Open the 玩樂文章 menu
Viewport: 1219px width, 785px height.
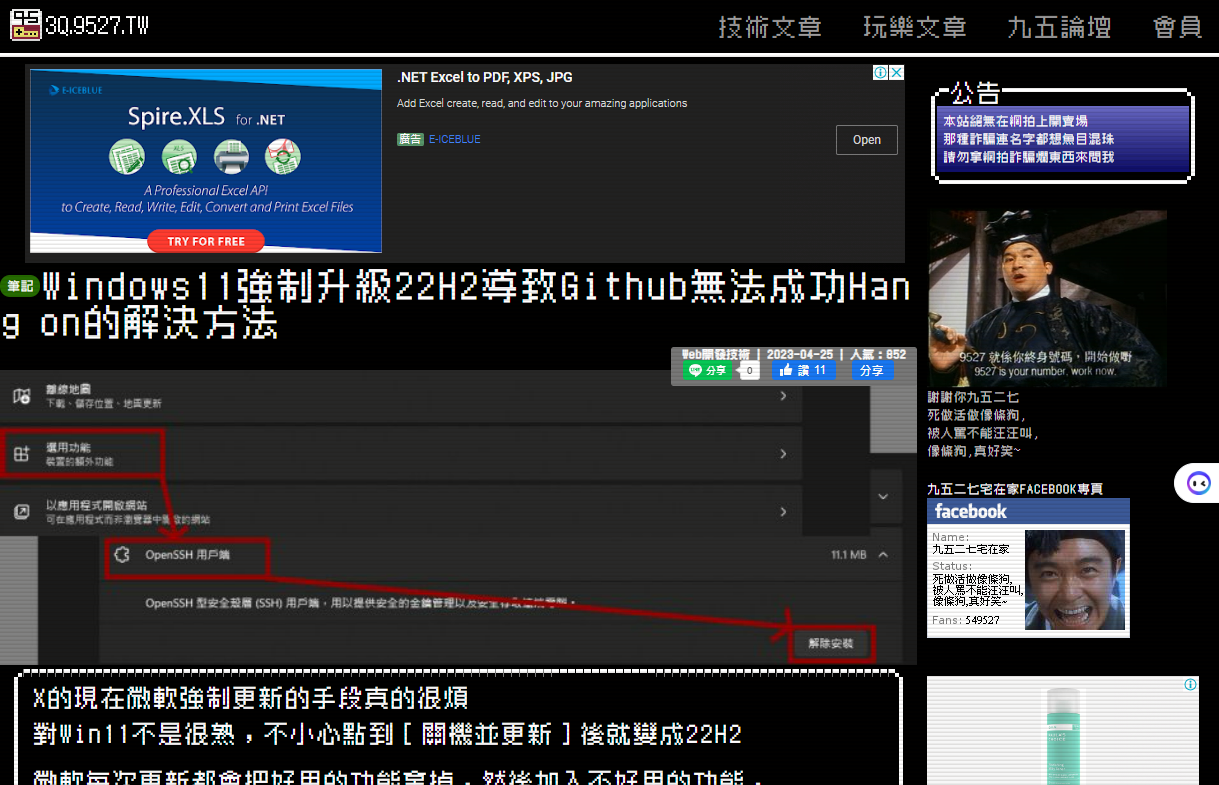(915, 27)
